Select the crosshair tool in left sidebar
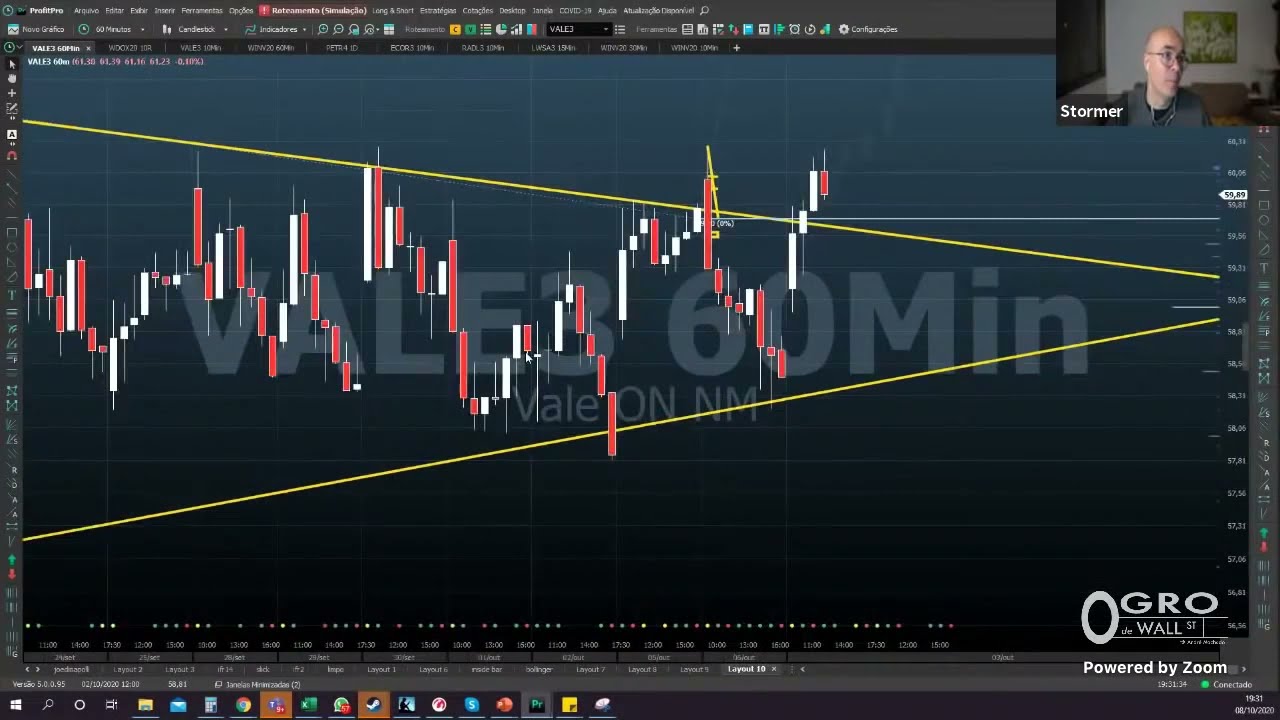The height and width of the screenshot is (720, 1280). [x=12, y=93]
